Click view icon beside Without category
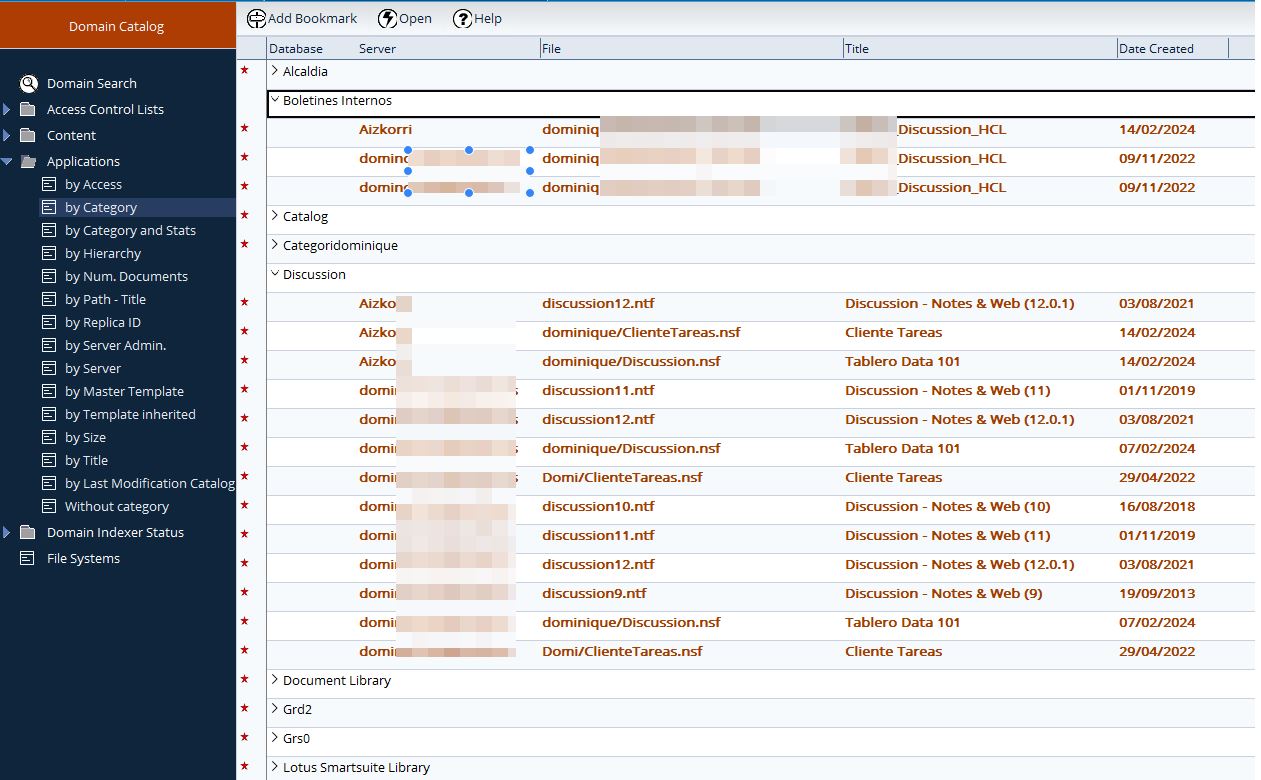 49,506
